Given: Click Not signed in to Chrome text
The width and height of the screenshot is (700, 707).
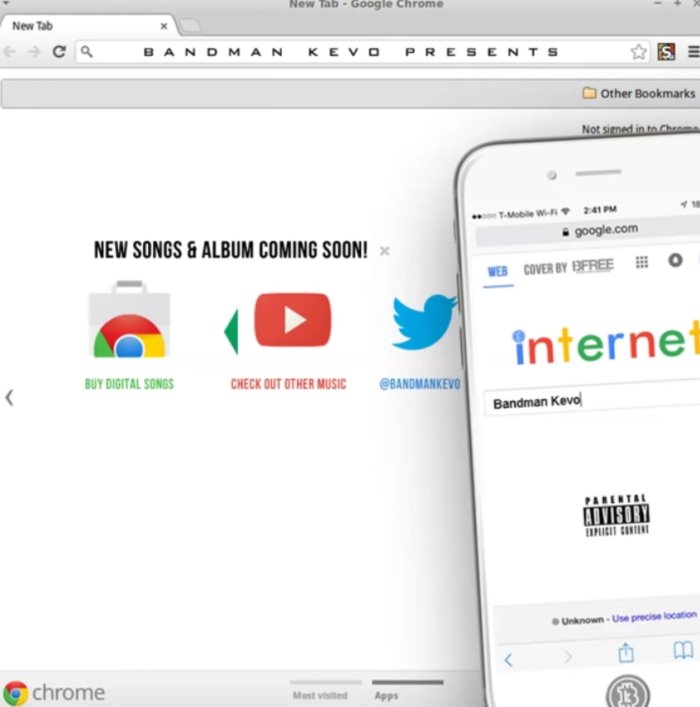Looking at the screenshot, I should (x=640, y=129).
